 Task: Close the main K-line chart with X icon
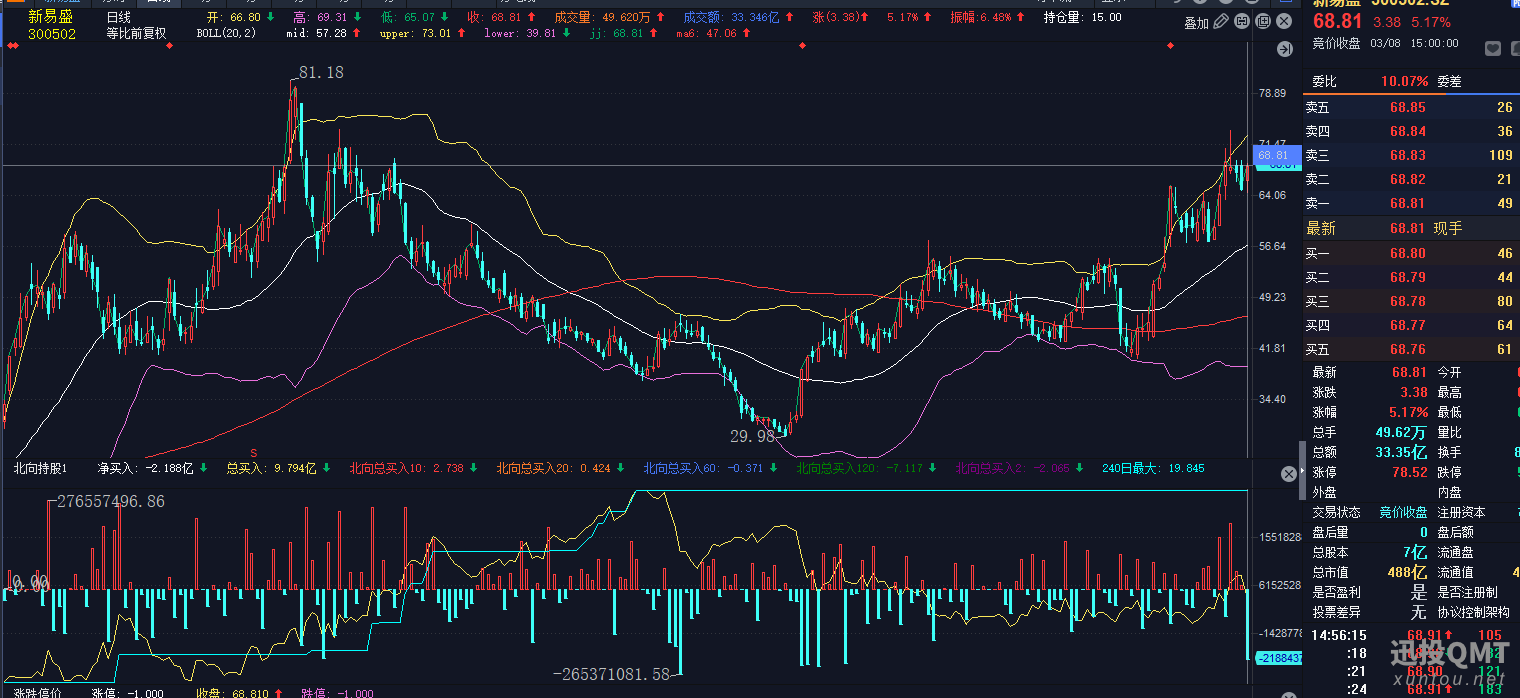click(x=1283, y=22)
